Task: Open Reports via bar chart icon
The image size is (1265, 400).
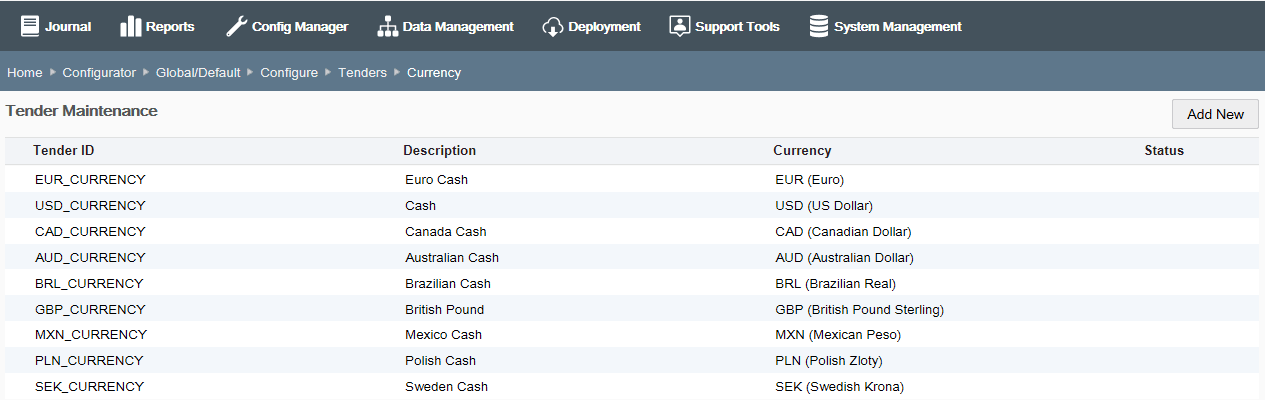Action: (x=130, y=26)
